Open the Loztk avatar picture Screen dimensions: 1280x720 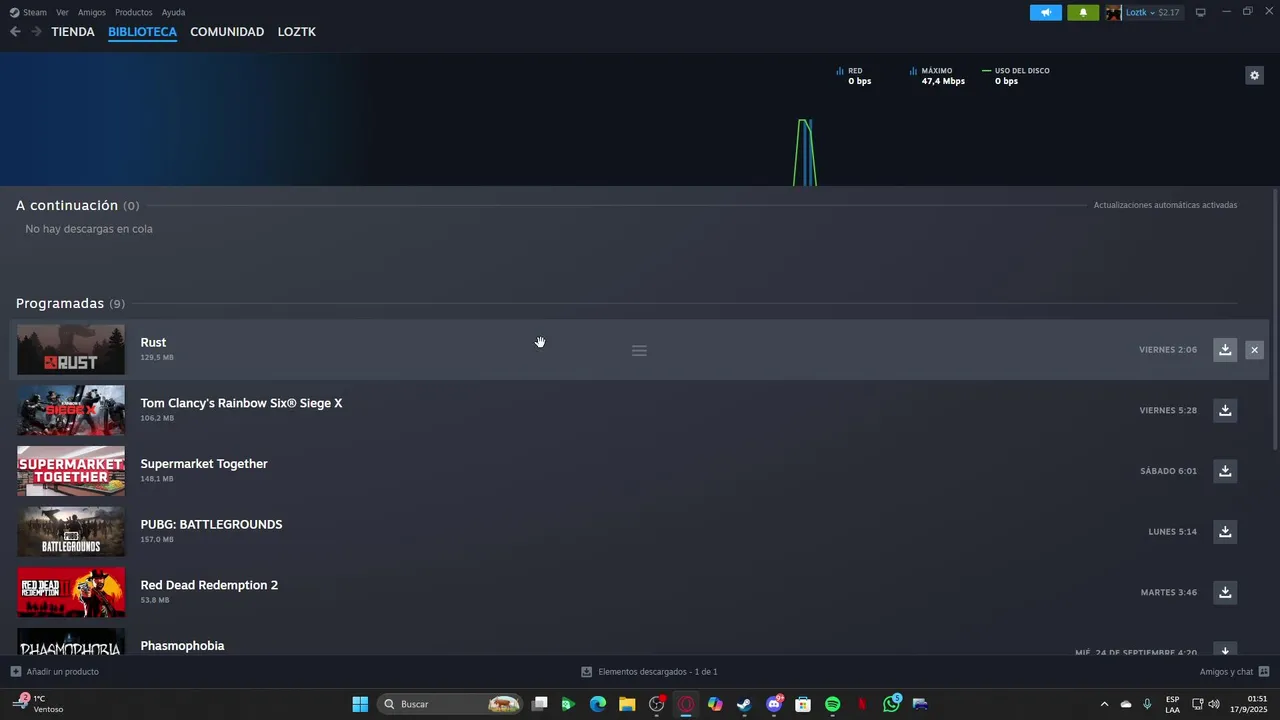pos(1113,12)
